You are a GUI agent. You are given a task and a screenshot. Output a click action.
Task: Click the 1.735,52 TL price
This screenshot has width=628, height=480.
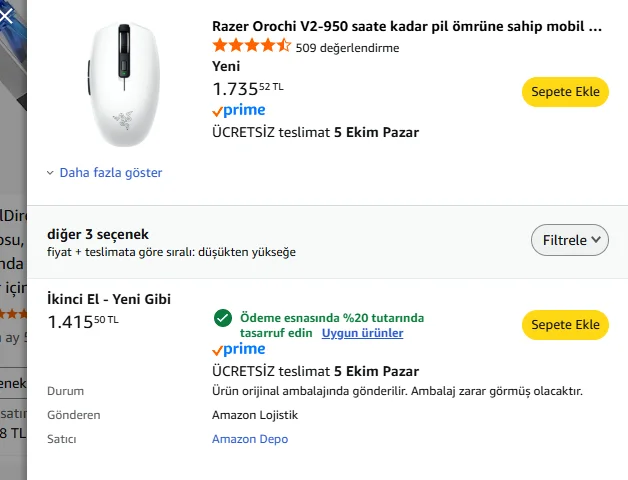point(247,88)
